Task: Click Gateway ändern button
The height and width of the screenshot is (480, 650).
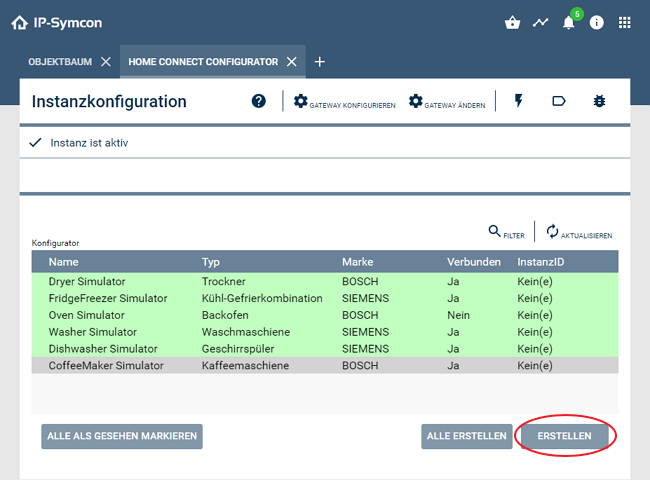Action: [448, 102]
